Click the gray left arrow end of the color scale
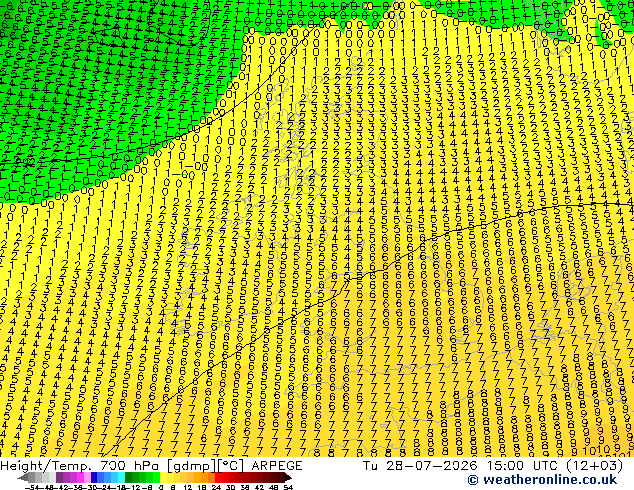The image size is (634, 490). pyautogui.click(x=23, y=478)
